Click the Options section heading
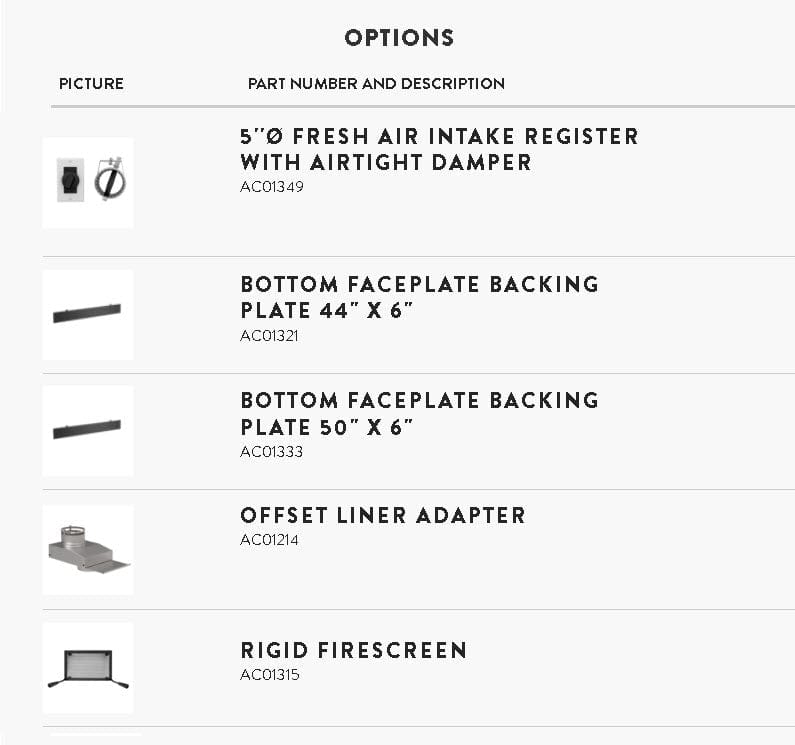 (400, 38)
